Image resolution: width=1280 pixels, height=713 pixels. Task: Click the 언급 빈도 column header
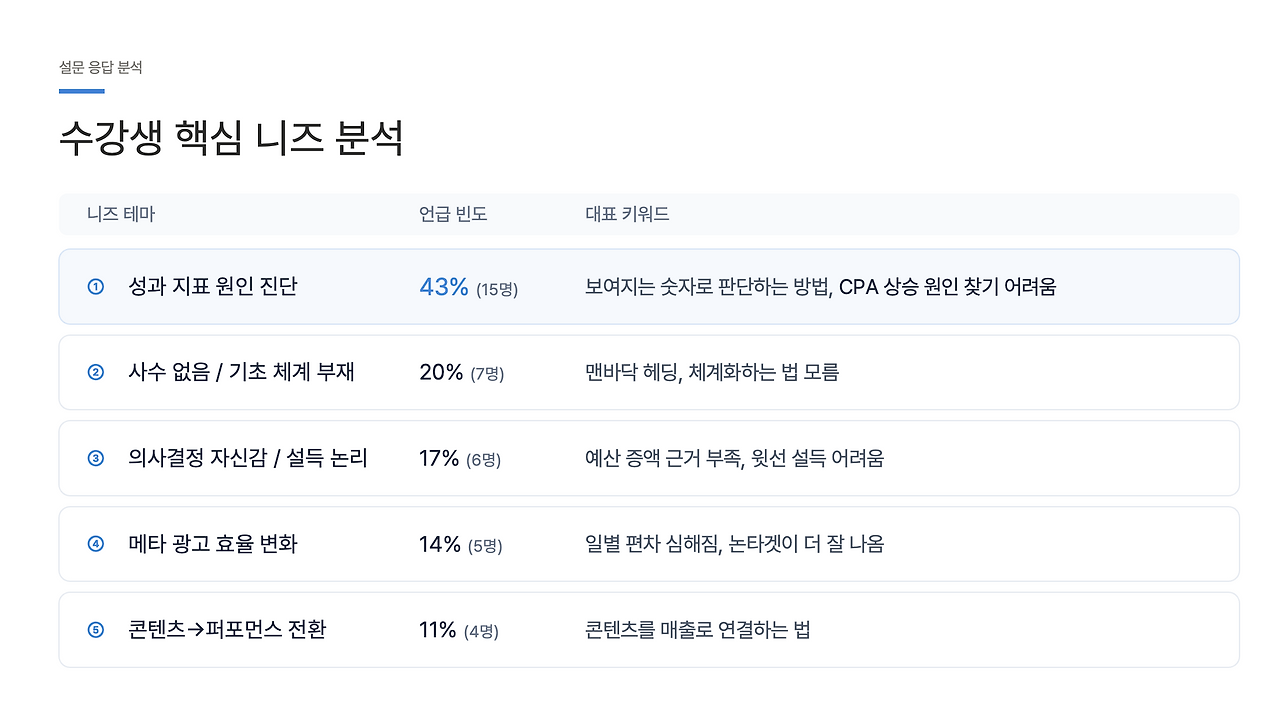click(x=453, y=214)
